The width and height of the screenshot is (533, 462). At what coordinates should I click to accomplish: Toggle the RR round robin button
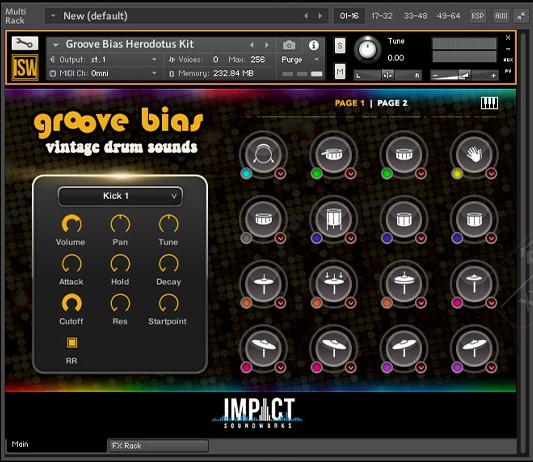coord(72,343)
